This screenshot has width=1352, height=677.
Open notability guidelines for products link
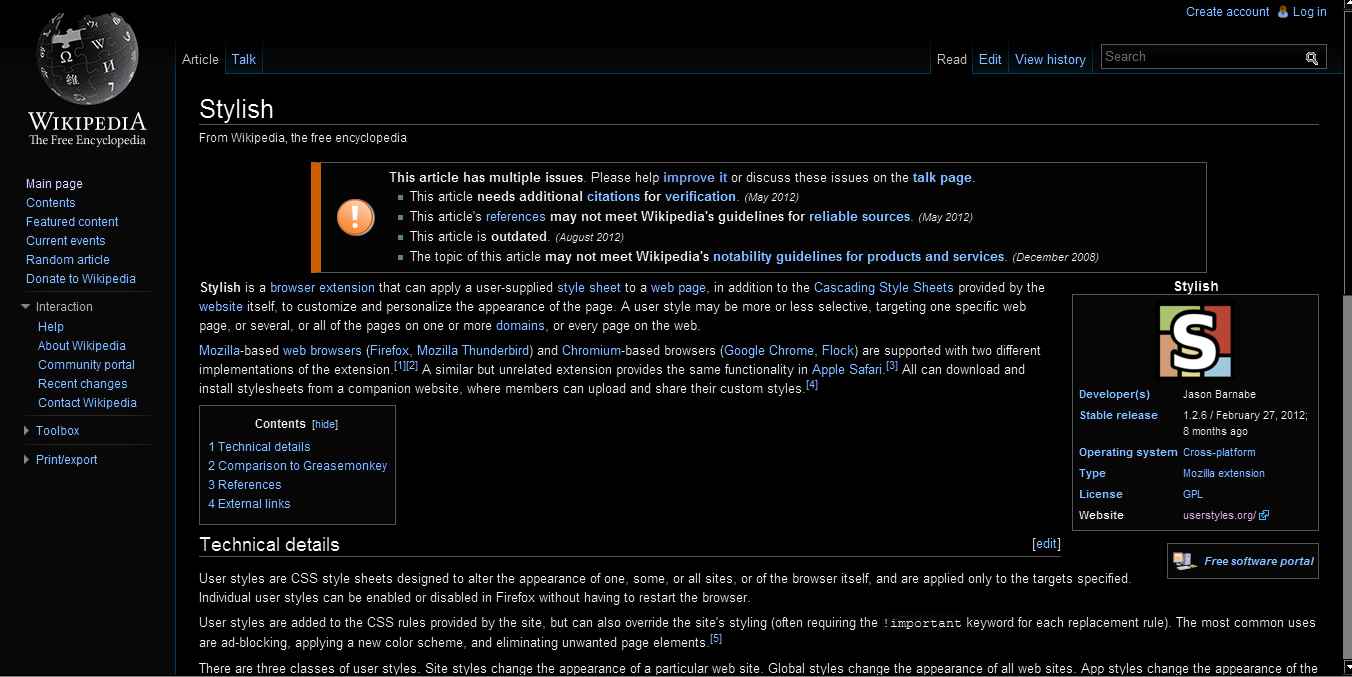pyautogui.click(x=859, y=256)
